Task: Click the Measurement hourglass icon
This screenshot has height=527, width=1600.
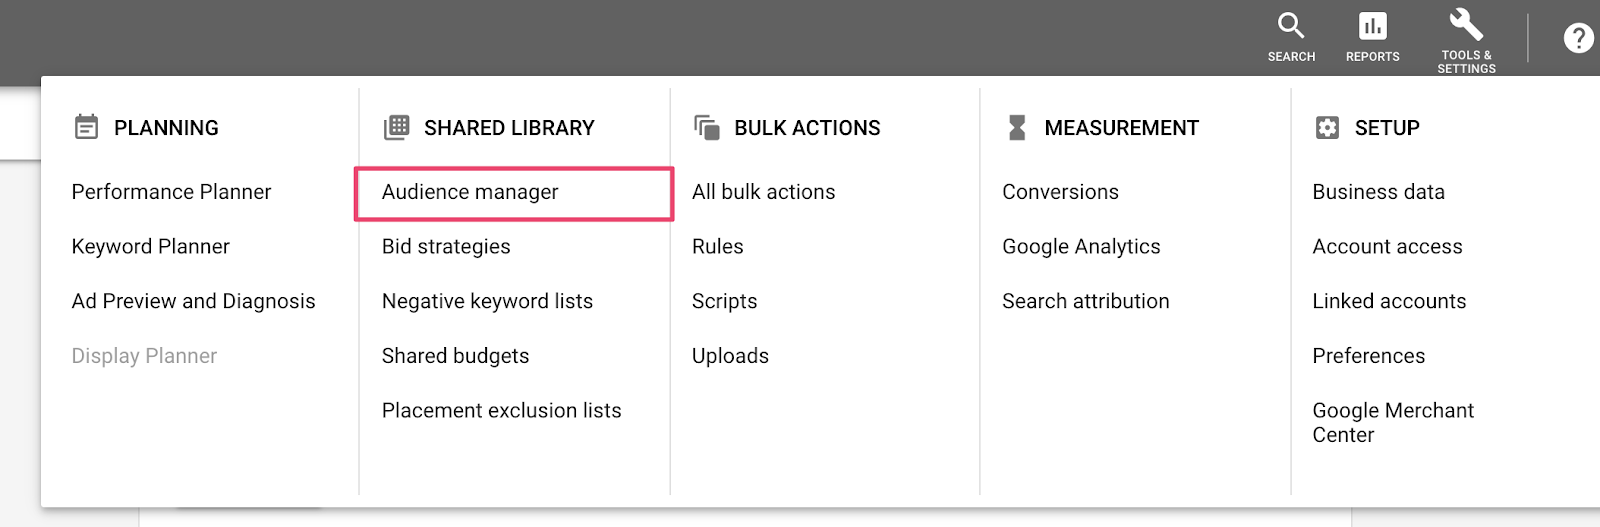Action: [1017, 127]
